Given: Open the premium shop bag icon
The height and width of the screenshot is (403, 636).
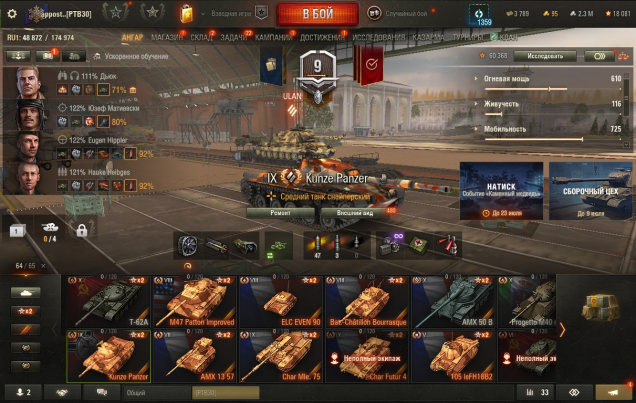Looking at the screenshot, I should pyautogui.click(x=186, y=14).
